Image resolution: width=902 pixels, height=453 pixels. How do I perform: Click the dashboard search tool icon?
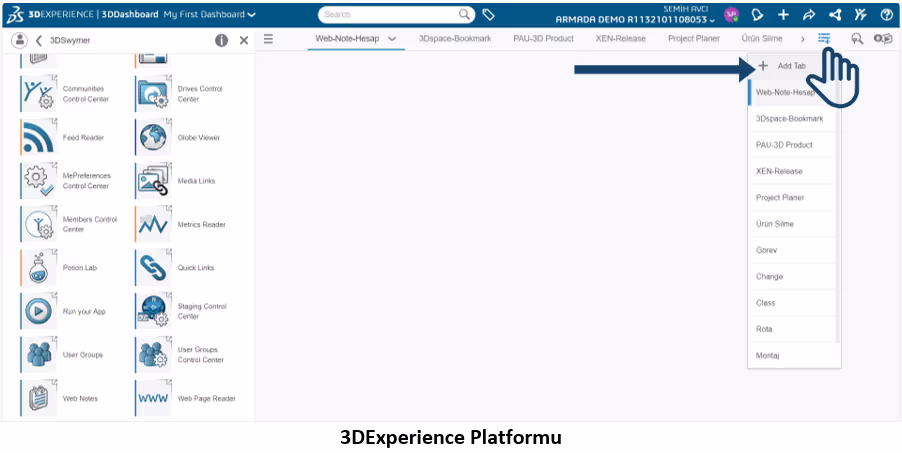(x=857, y=39)
